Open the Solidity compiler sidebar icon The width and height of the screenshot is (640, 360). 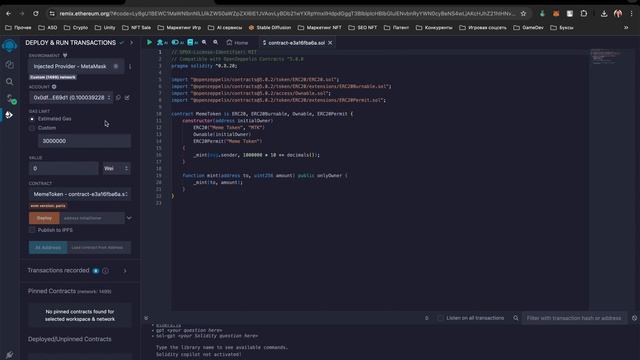pos(10,98)
